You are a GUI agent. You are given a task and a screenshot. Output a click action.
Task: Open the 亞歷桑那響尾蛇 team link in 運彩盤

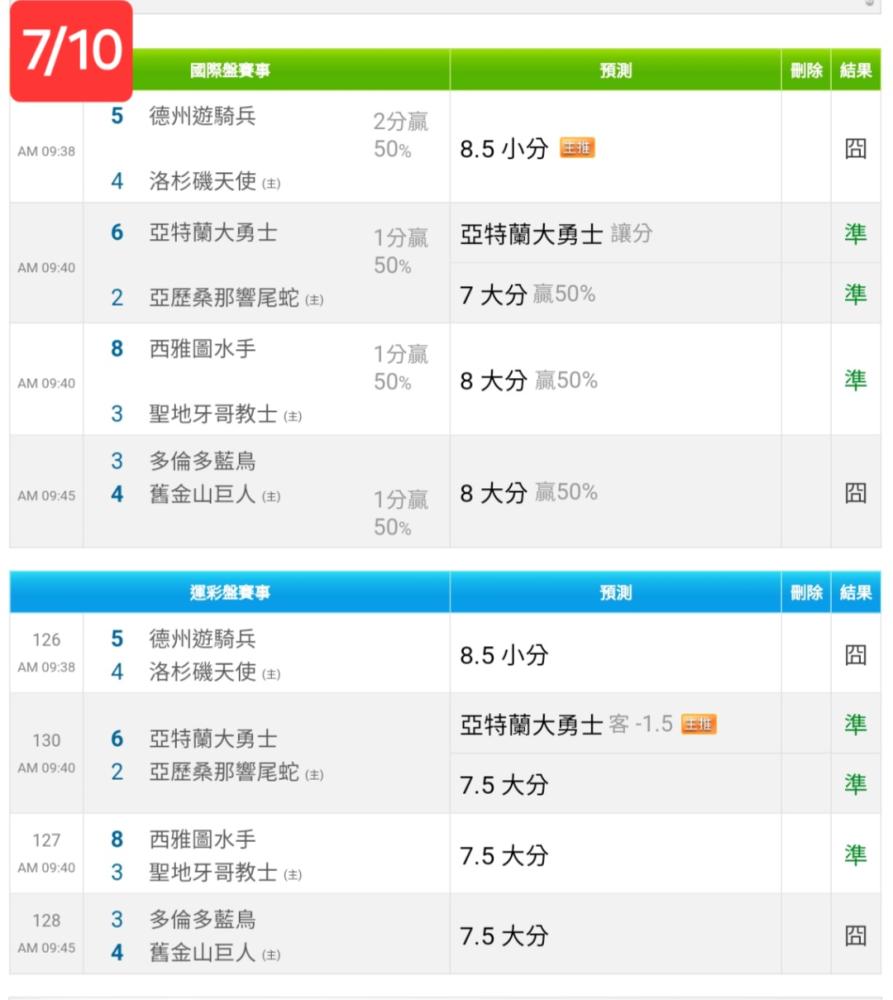tap(224, 772)
